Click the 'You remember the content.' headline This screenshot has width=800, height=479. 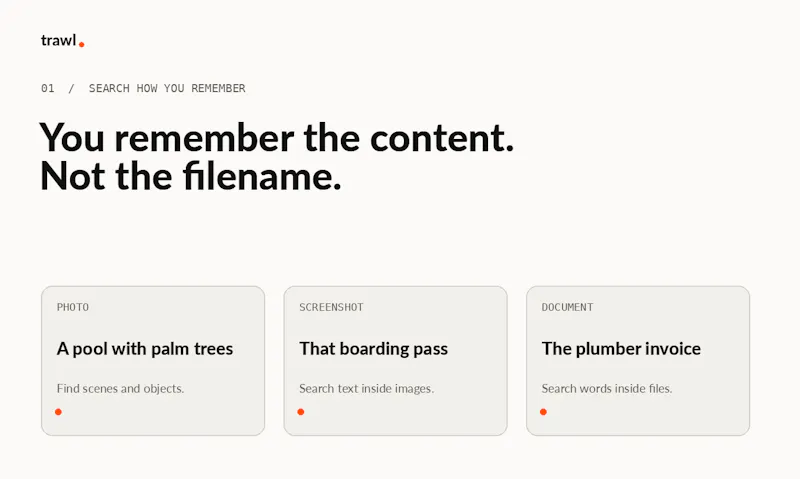pos(277,138)
